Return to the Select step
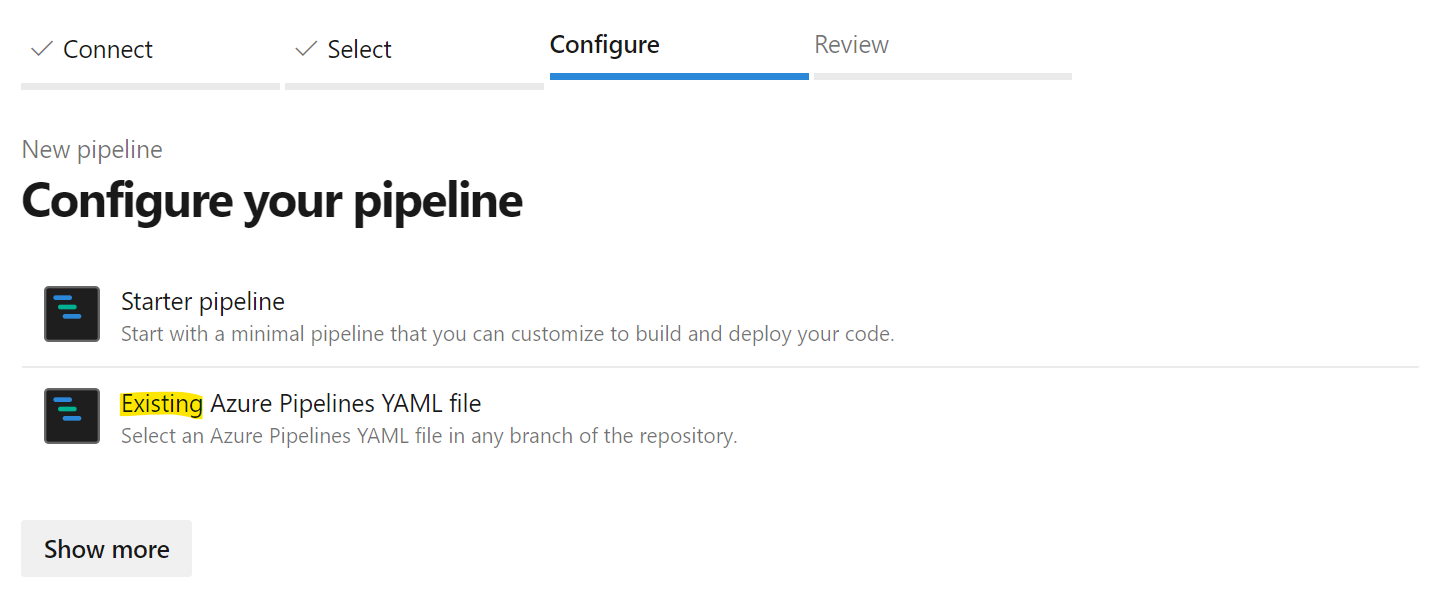Viewport: 1440px width, 600px height. (x=359, y=50)
